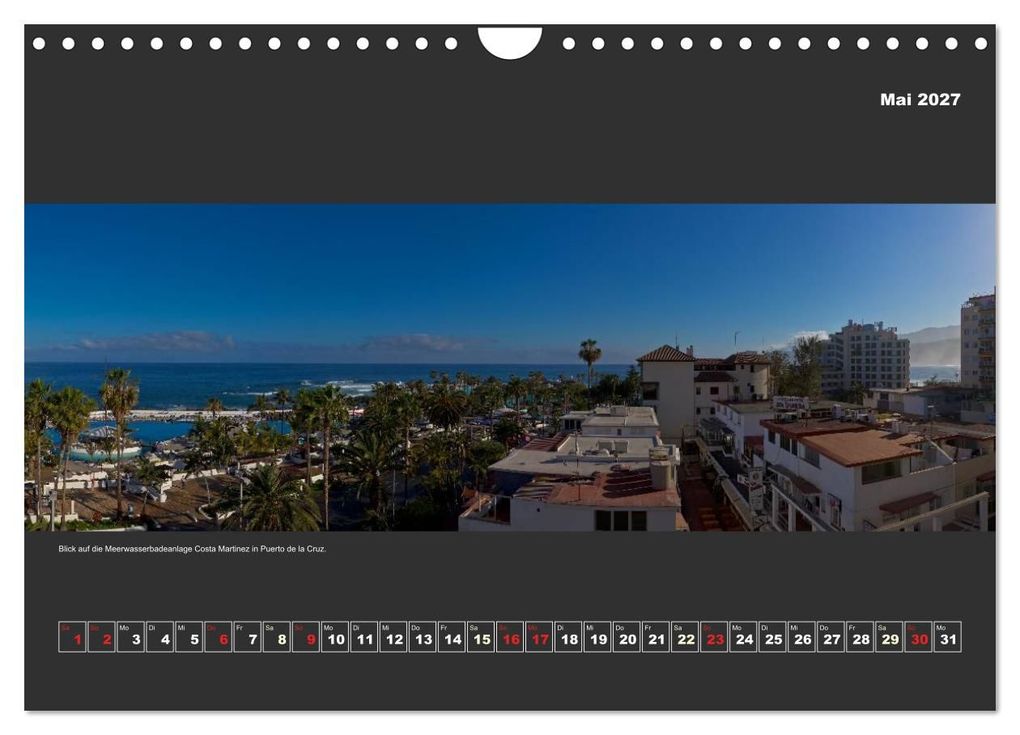
Task: Select day 14 (Fr) in the calendar strip
Action: click(x=451, y=637)
